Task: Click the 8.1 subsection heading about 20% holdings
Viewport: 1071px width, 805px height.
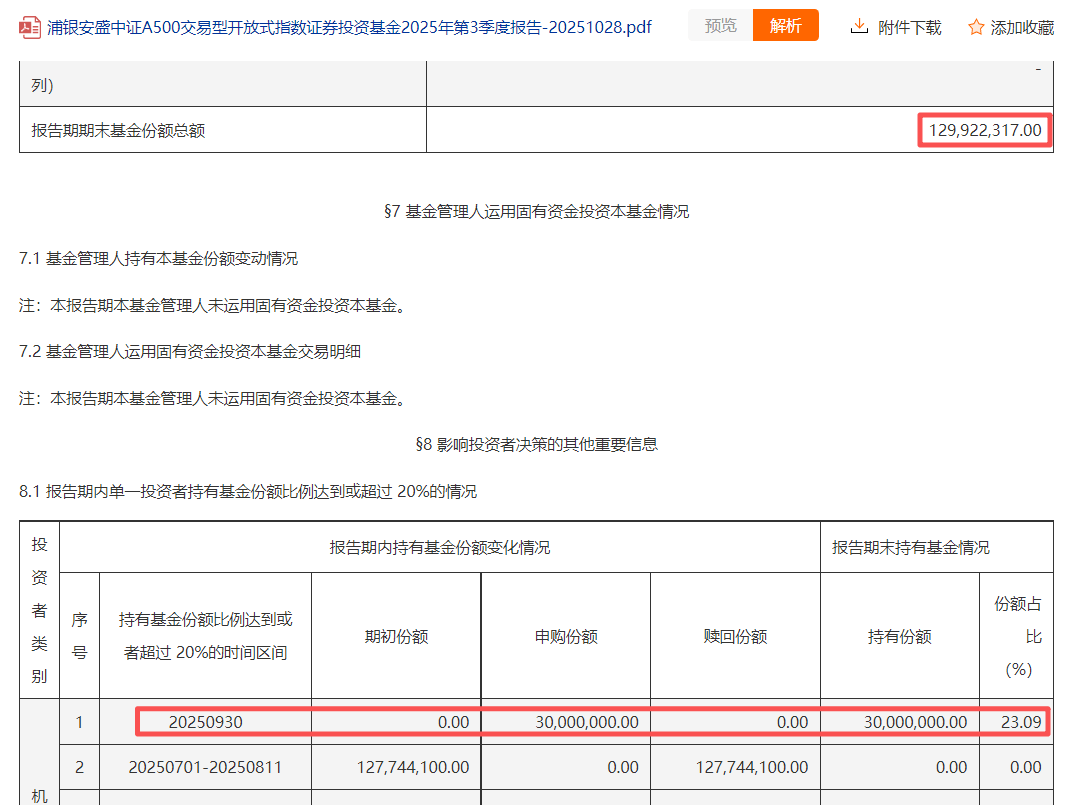Action: 248,492
